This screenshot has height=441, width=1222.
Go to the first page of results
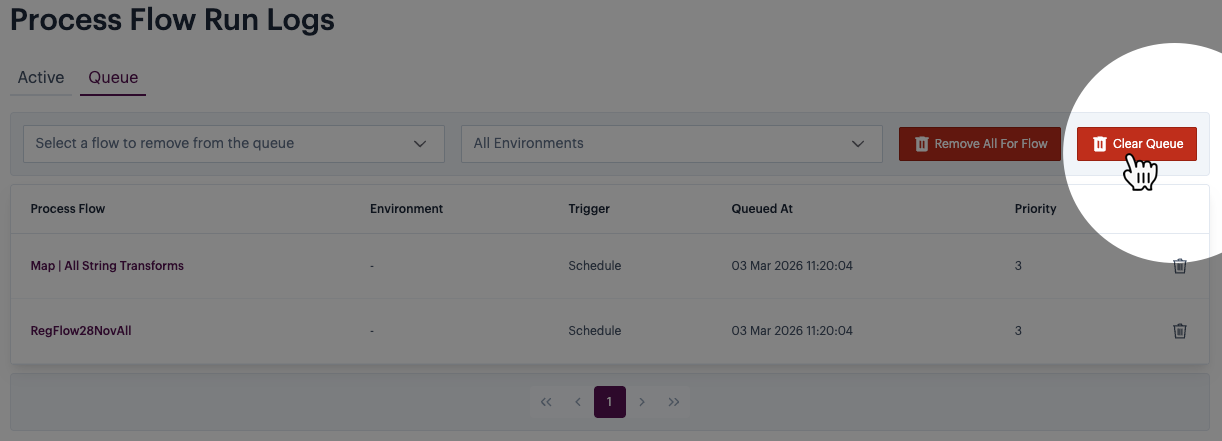546,402
